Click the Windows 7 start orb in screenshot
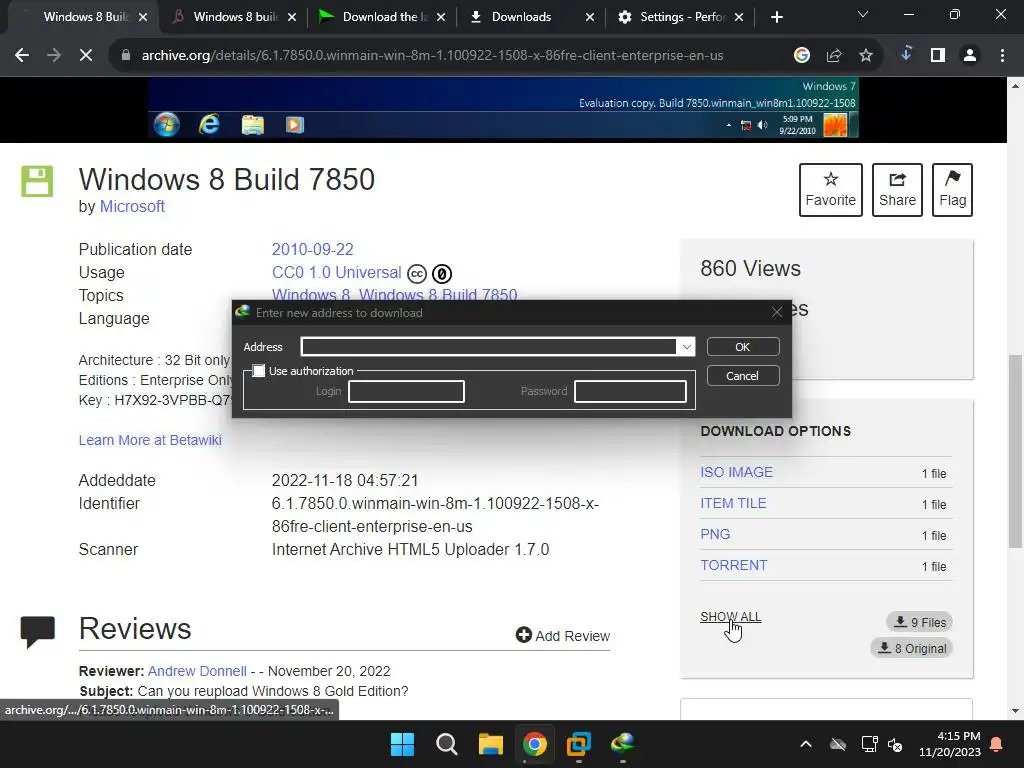Screen dimensions: 1024x768 (x=167, y=124)
